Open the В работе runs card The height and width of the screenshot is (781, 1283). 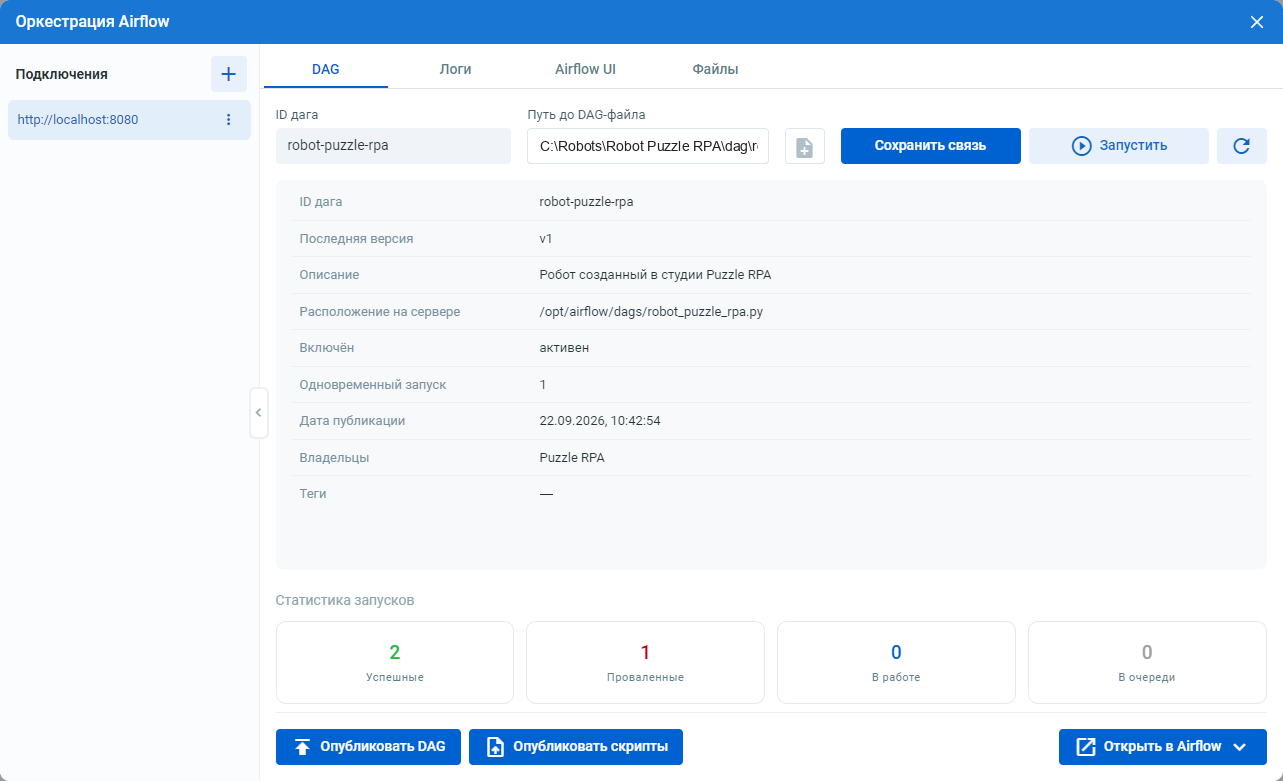[x=896, y=662]
